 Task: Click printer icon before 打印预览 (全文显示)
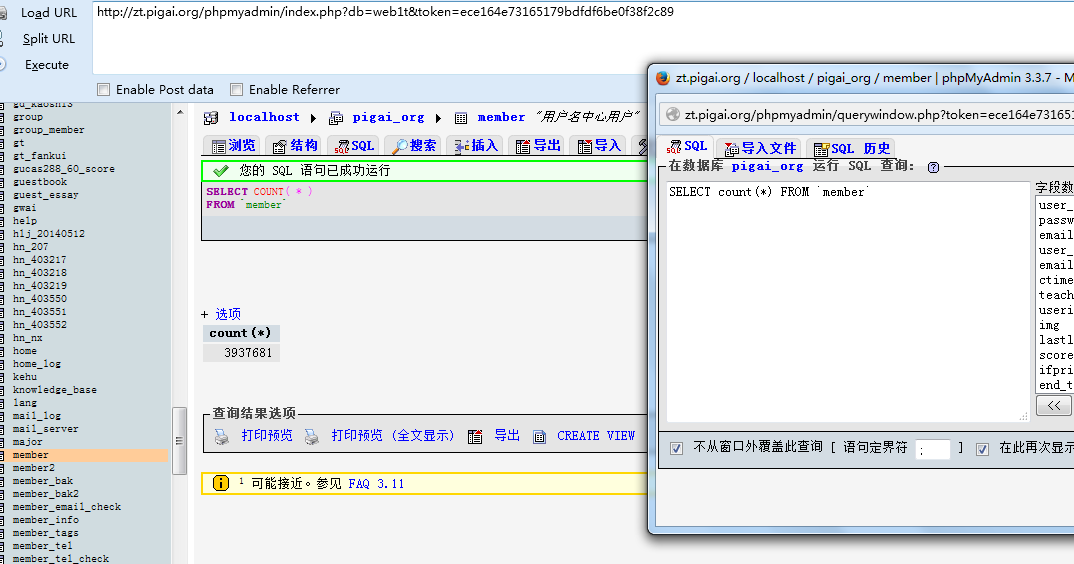312,437
